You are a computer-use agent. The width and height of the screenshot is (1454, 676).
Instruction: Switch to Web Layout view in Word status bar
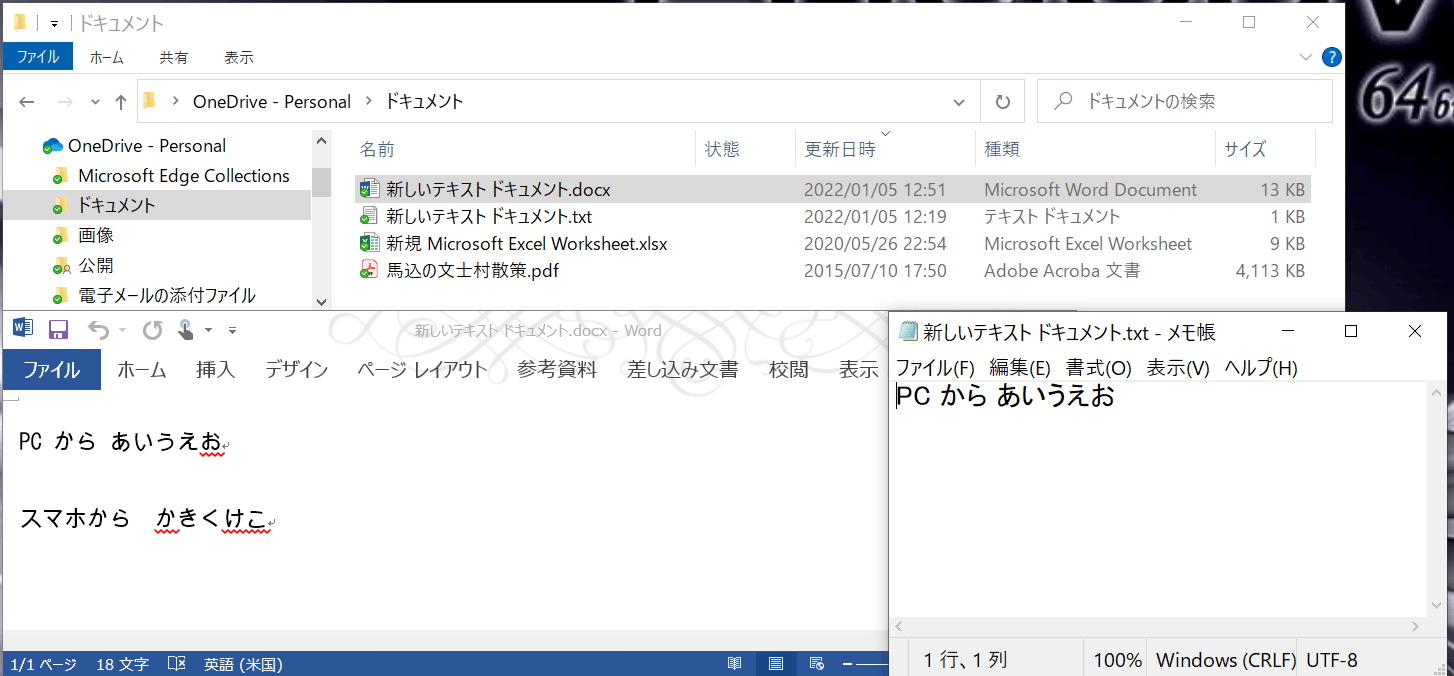[x=816, y=663]
